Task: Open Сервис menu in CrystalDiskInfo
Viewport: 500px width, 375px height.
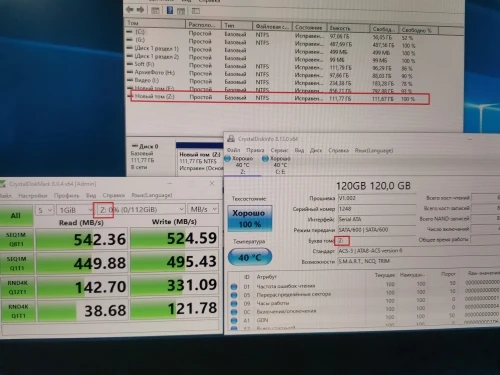Action: [x=279, y=150]
